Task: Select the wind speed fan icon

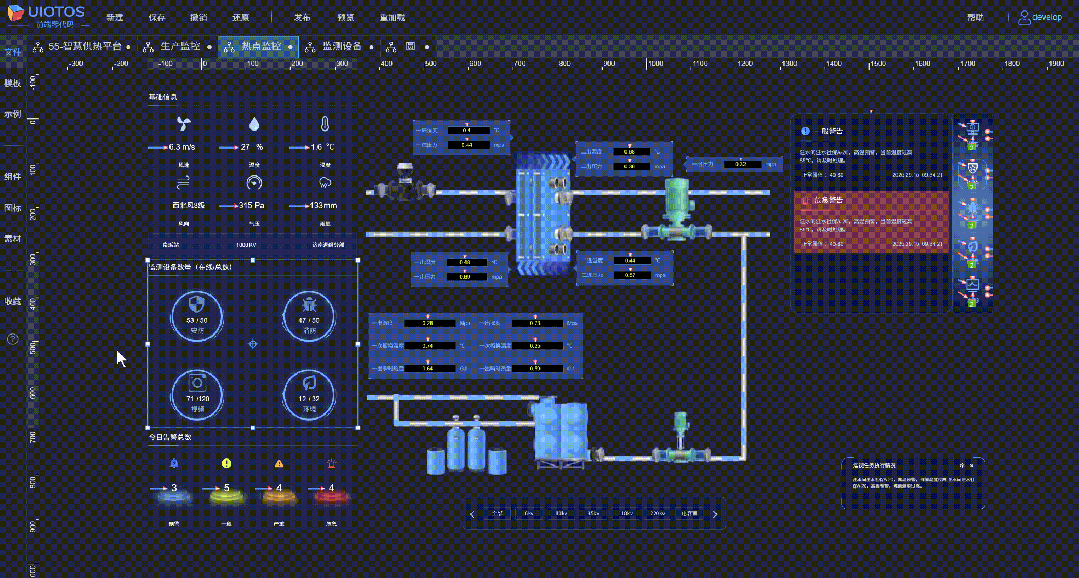Action: pos(184,124)
